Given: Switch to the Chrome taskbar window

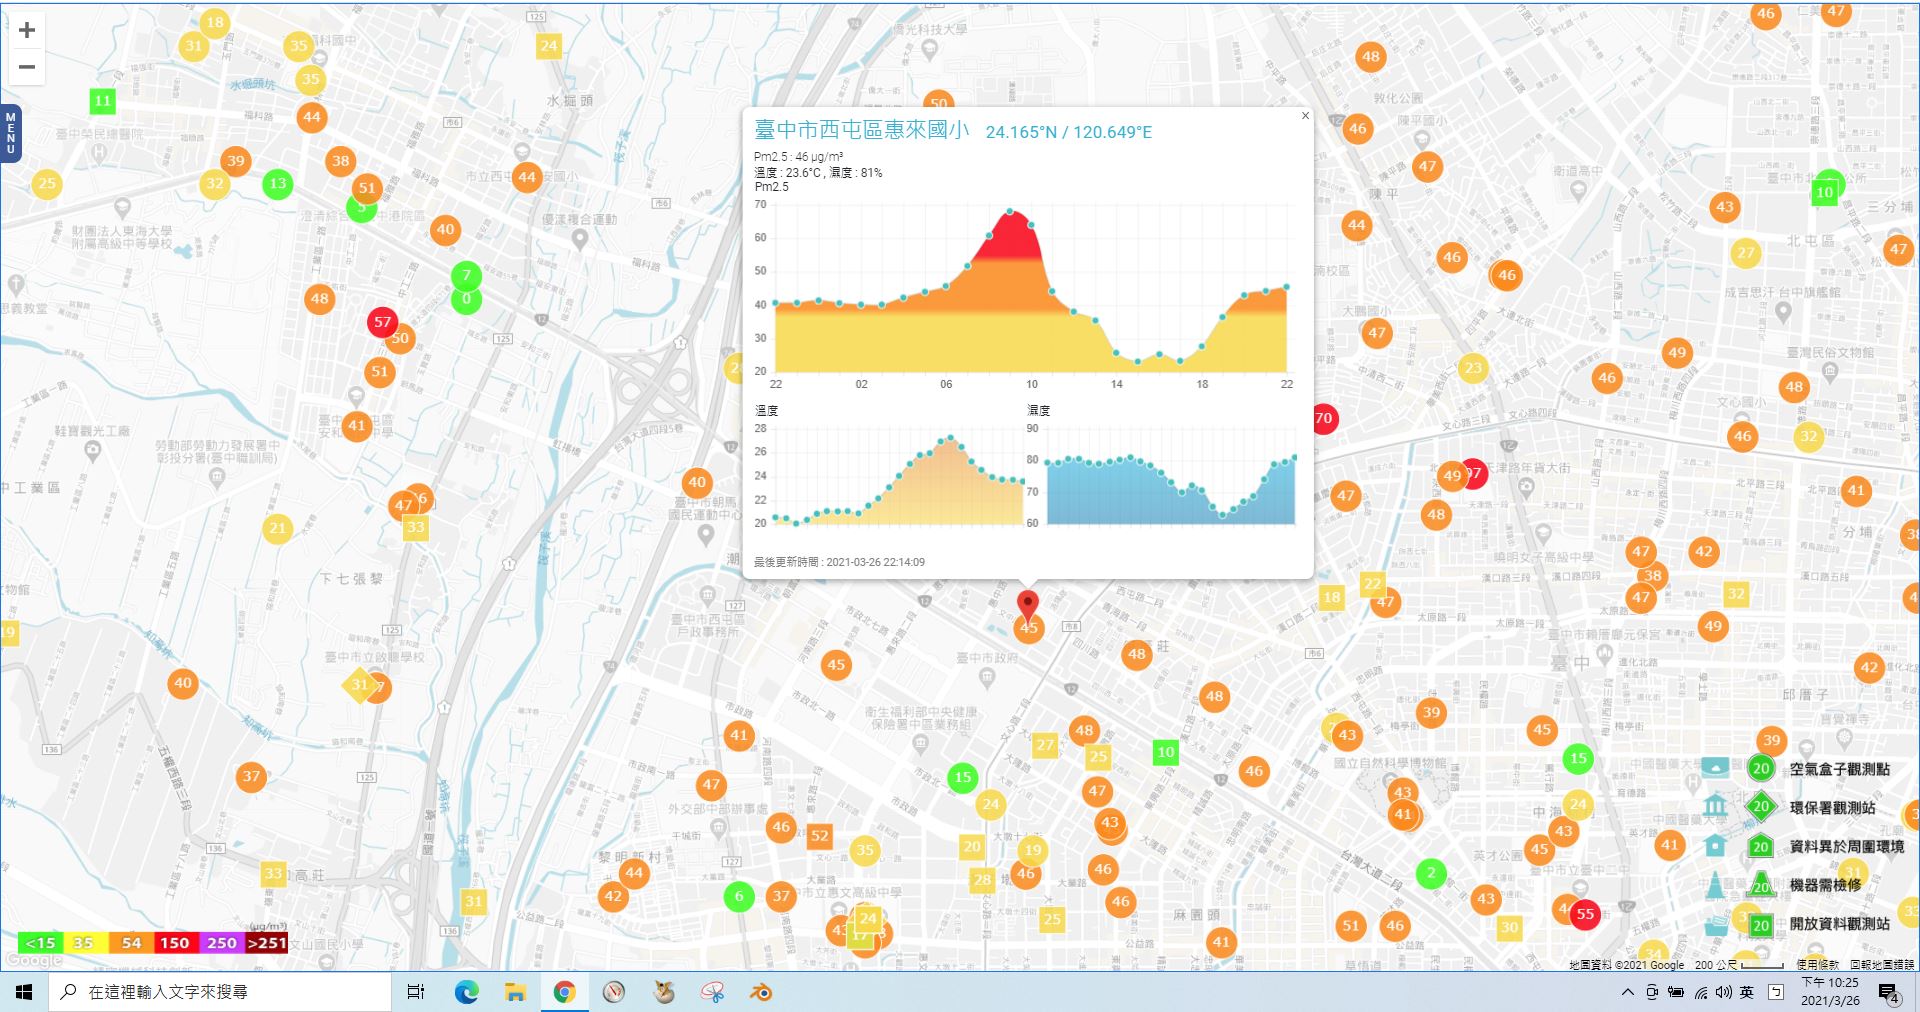Looking at the screenshot, I should tap(564, 992).
